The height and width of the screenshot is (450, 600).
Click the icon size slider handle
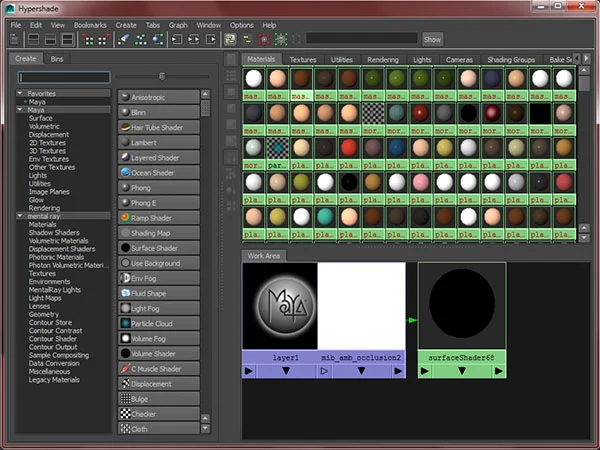162,76
